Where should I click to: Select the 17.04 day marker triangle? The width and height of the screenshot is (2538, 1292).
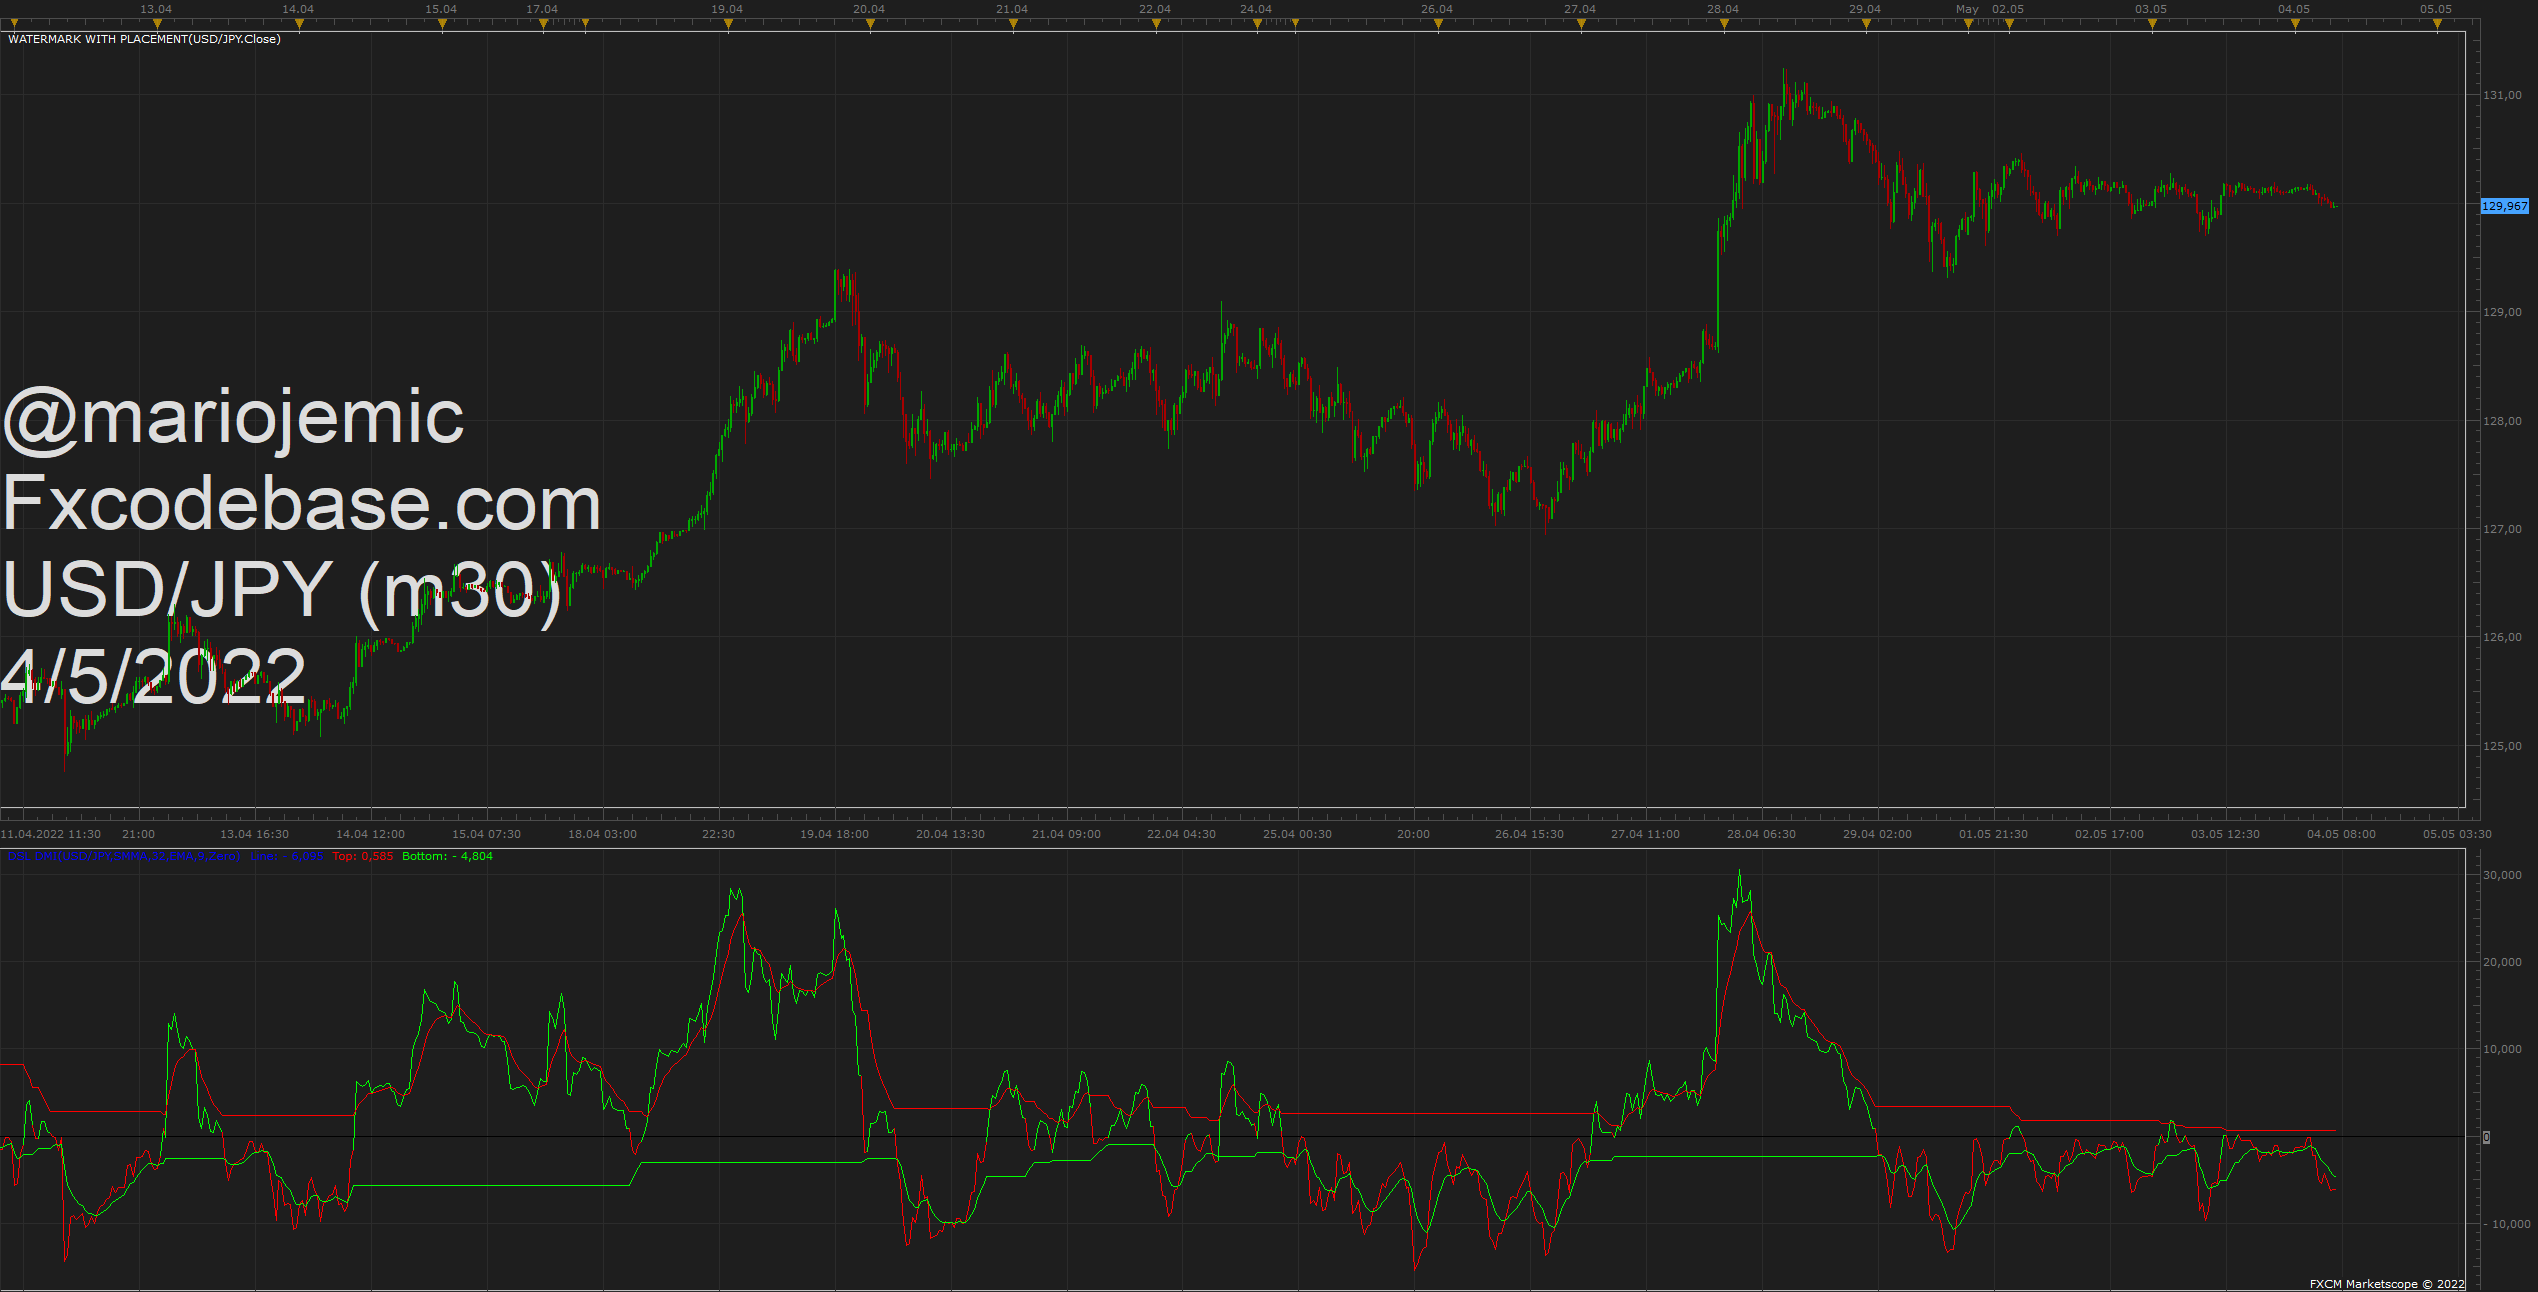point(543,25)
